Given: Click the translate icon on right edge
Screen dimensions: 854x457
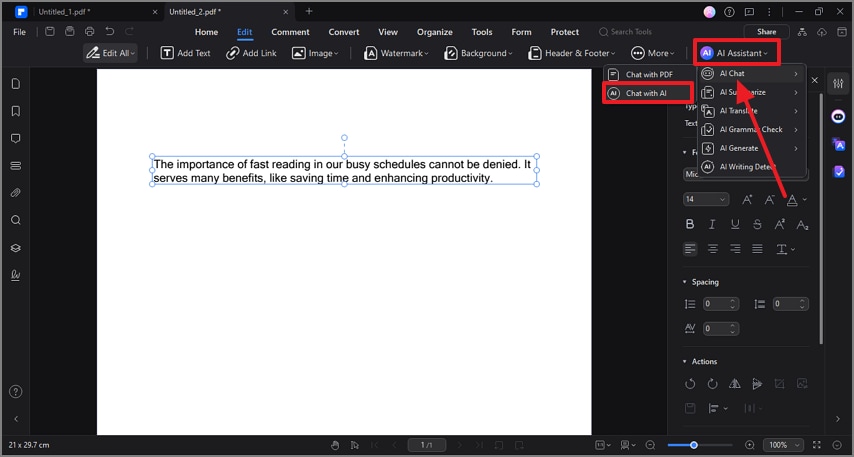Looking at the screenshot, I should [838, 144].
